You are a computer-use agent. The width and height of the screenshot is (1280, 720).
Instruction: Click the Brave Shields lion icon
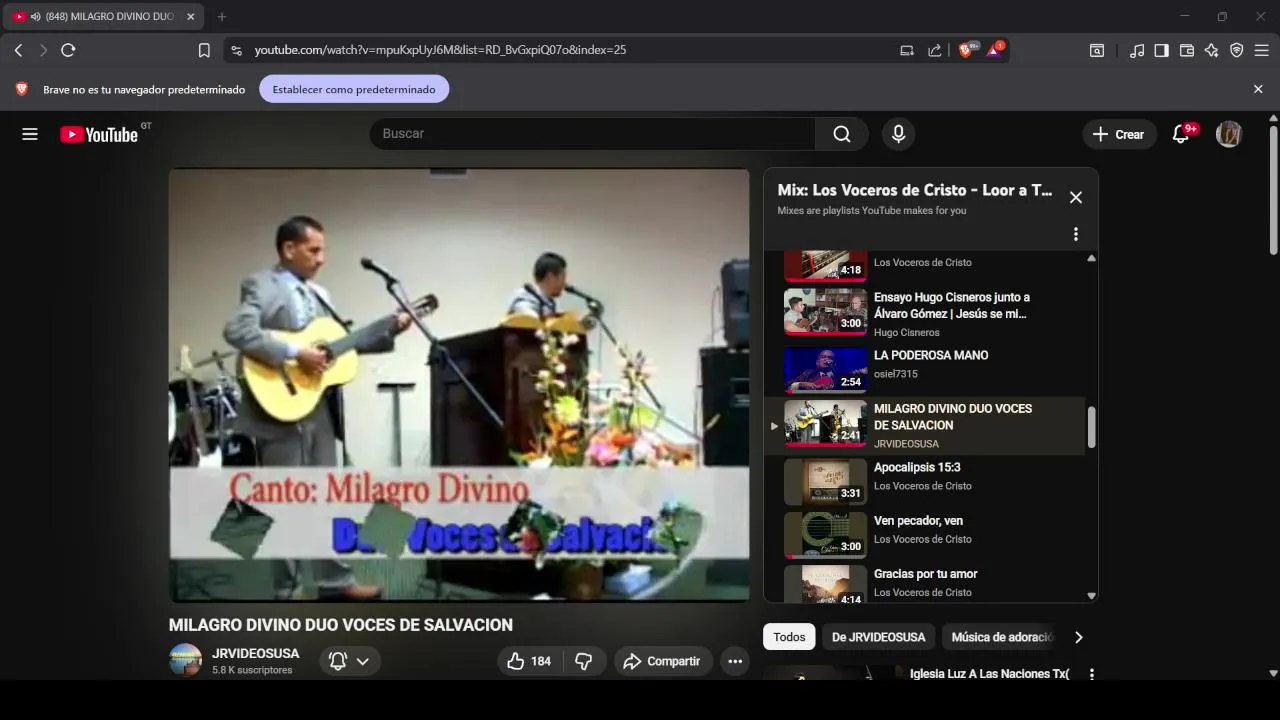pyautogui.click(x=967, y=49)
